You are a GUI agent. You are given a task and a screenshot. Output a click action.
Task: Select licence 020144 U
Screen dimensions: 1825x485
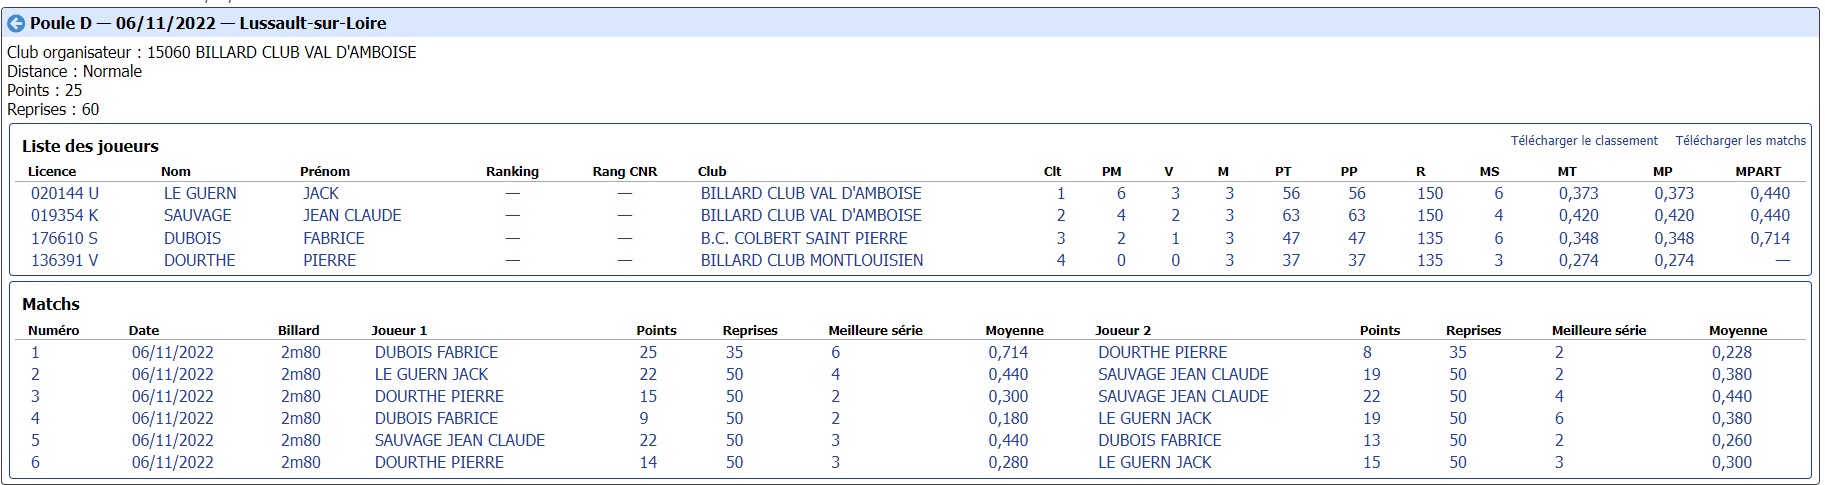(x=65, y=194)
